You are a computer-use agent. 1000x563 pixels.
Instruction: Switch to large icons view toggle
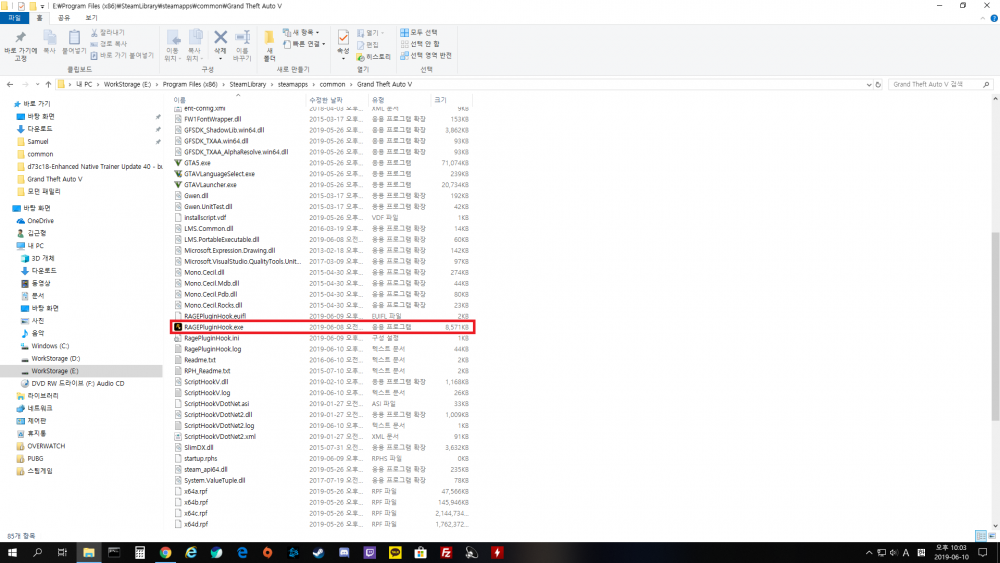(x=992, y=536)
